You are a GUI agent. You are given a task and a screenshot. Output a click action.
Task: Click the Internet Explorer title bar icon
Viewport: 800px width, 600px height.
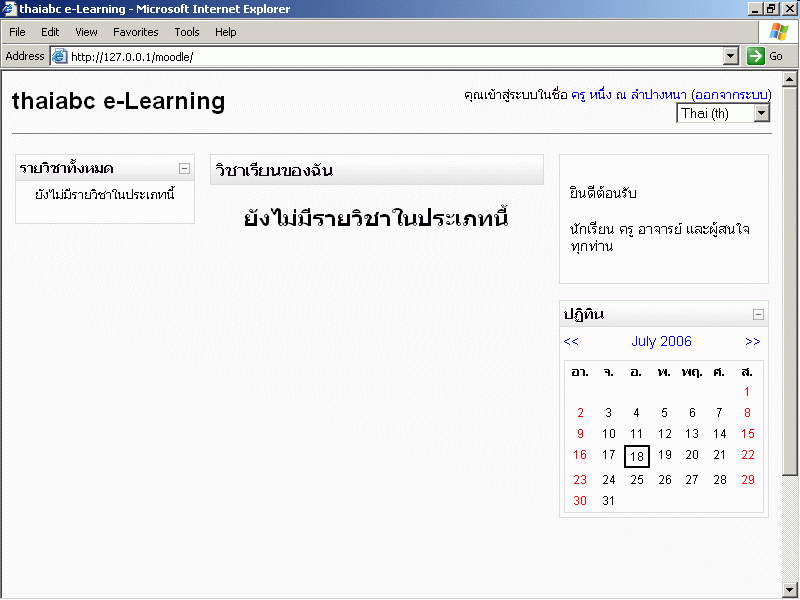(9, 9)
